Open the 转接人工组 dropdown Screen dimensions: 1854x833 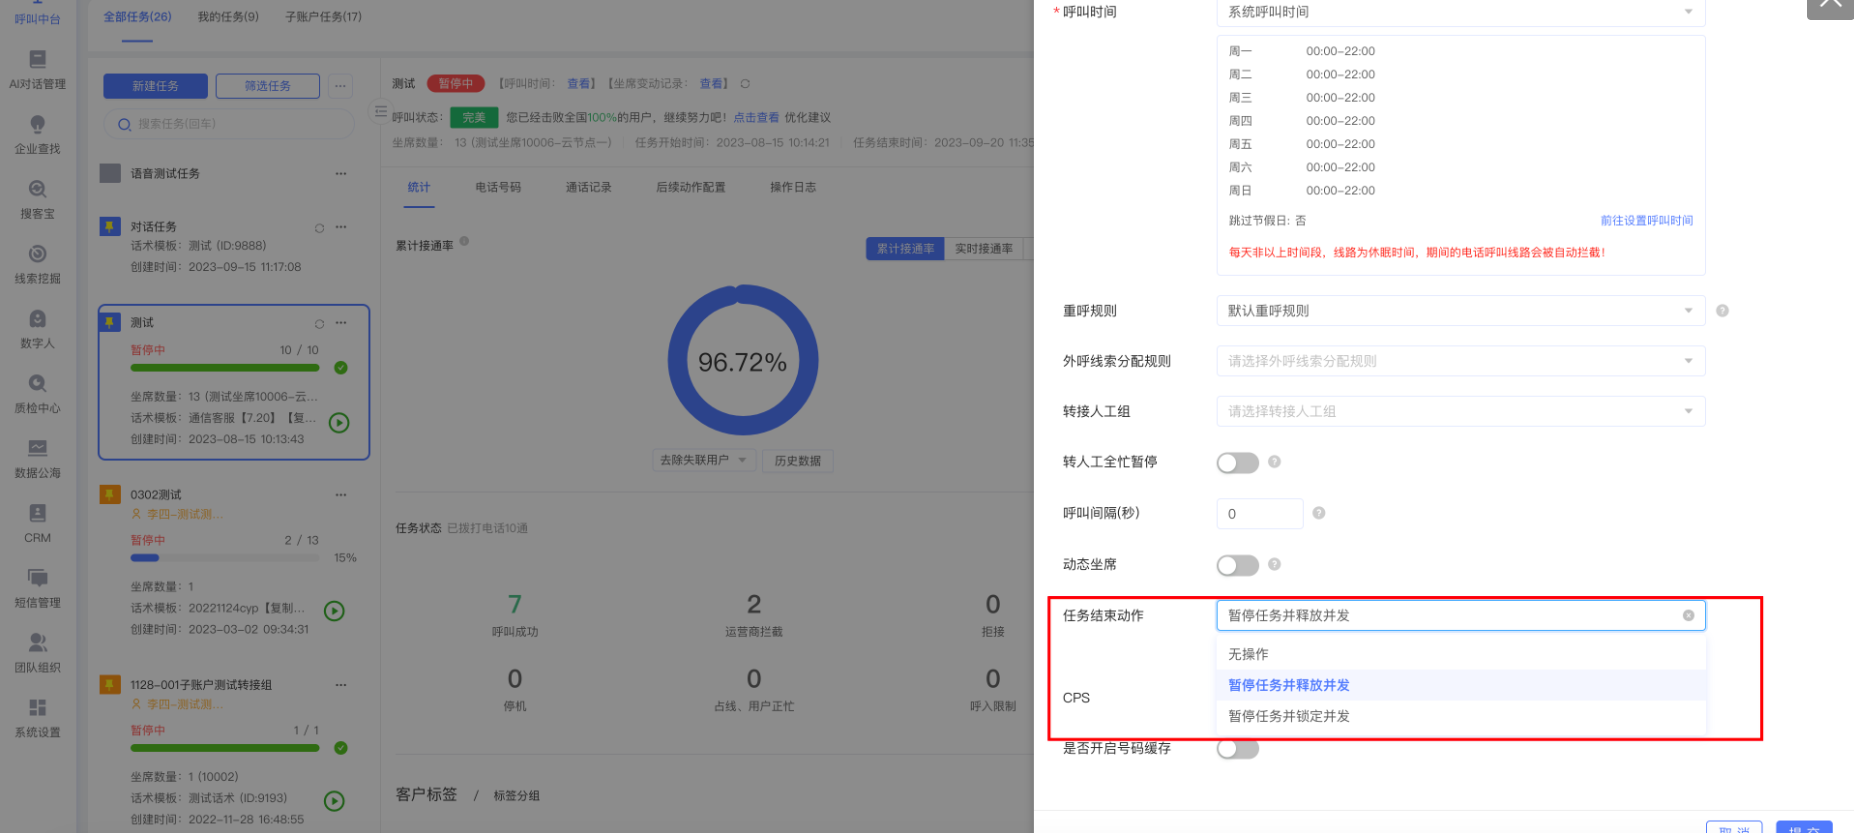pos(1460,411)
